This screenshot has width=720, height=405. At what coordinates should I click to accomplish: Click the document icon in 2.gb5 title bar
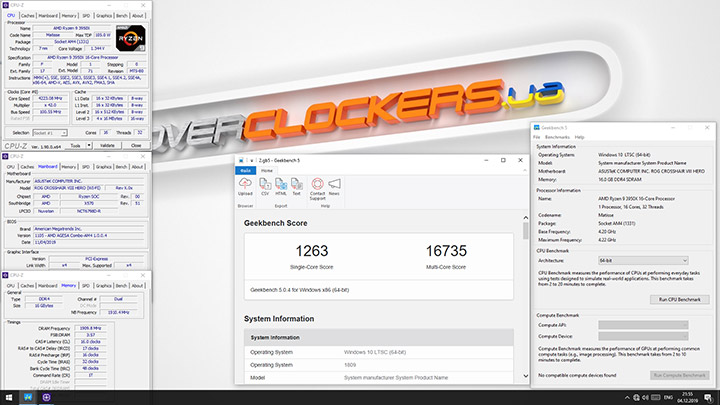(x=241, y=160)
